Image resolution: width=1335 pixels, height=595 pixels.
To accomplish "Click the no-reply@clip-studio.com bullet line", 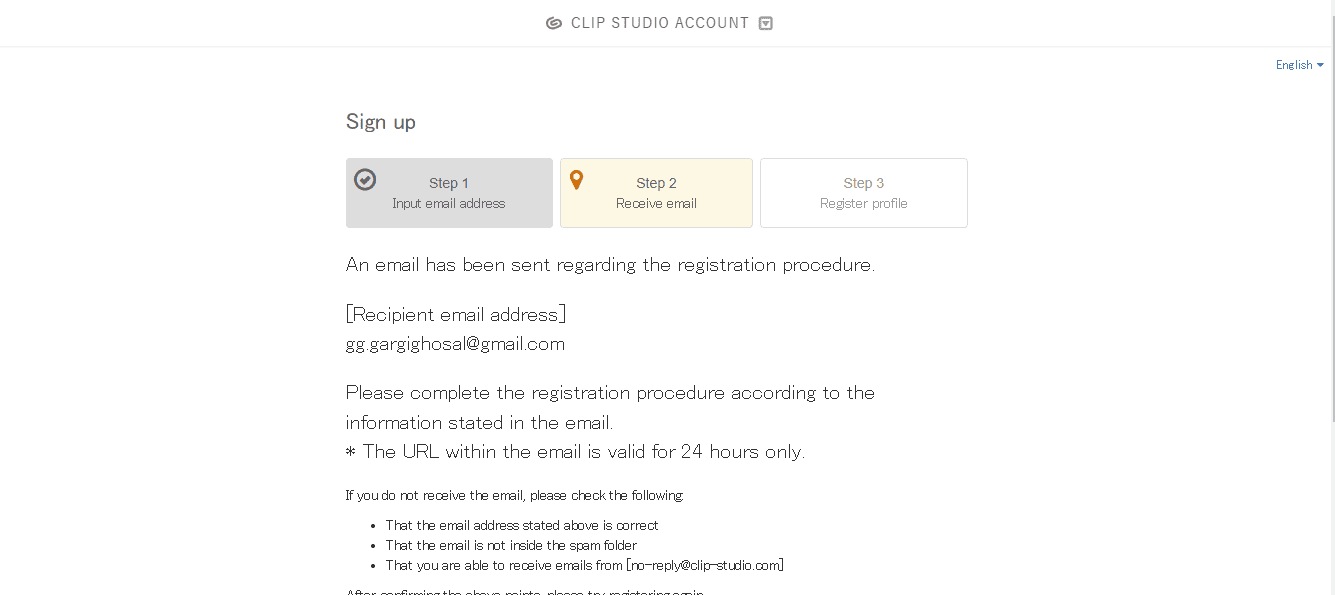I will coord(584,565).
